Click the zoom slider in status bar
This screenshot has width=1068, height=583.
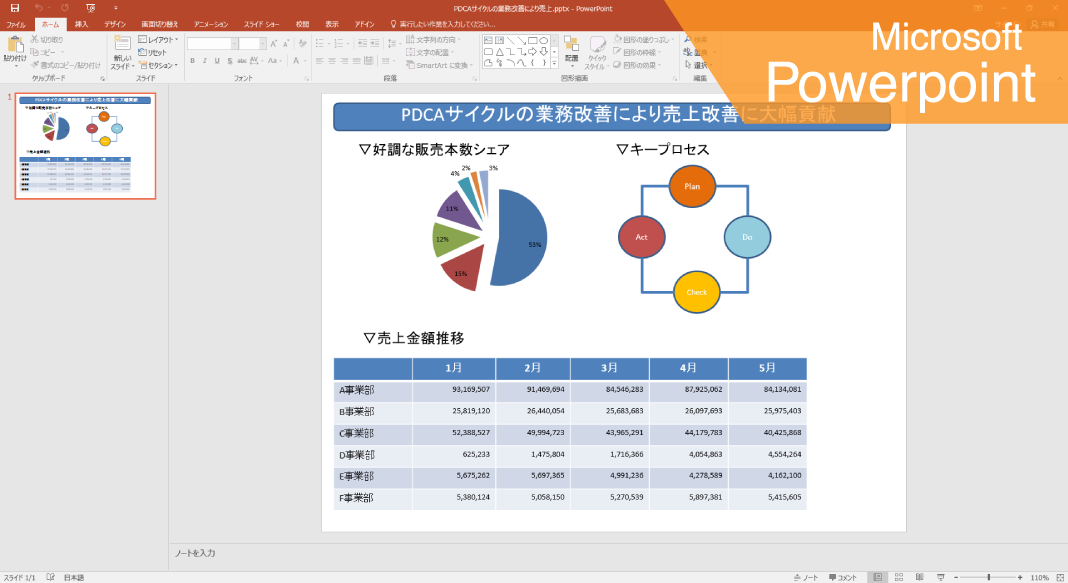pos(988,577)
